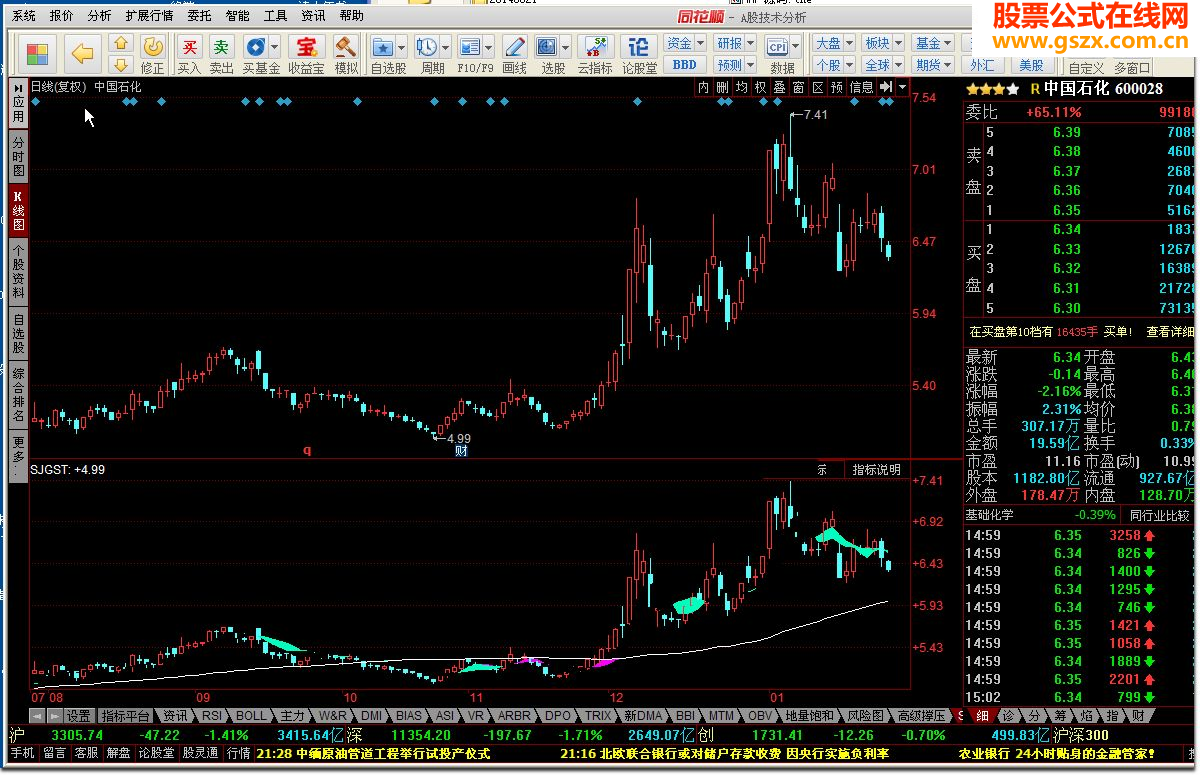
Task: Open the chart header down-arrow menu
Action: [902, 87]
